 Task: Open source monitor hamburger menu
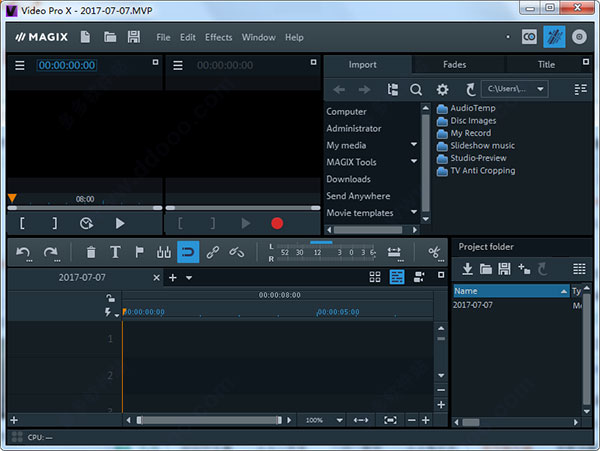coord(20,65)
